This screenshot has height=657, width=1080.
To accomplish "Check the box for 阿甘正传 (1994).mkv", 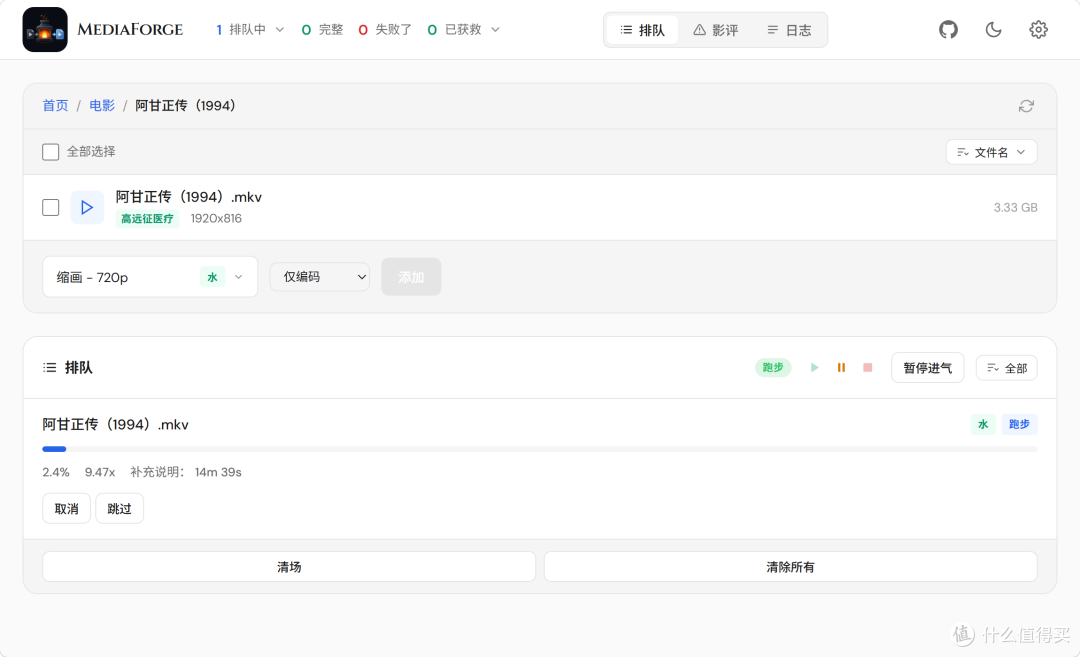I will click(x=50, y=207).
